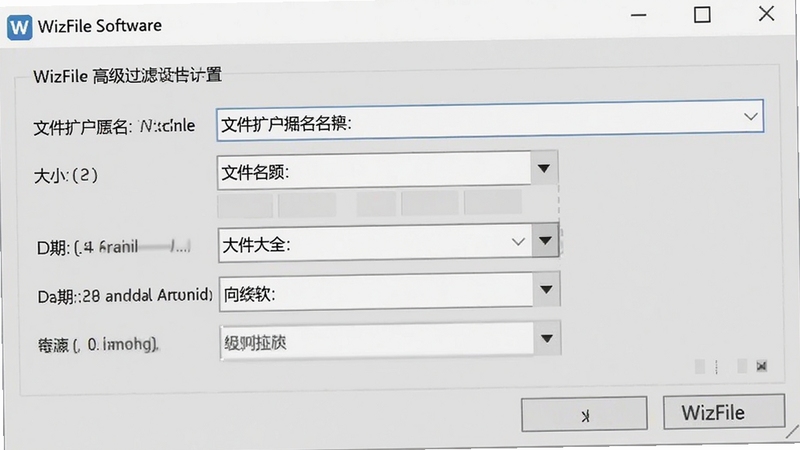Click the 文件扩户 label text on left
The height and width of the screenshot is (450, 800).
[114, 126]
